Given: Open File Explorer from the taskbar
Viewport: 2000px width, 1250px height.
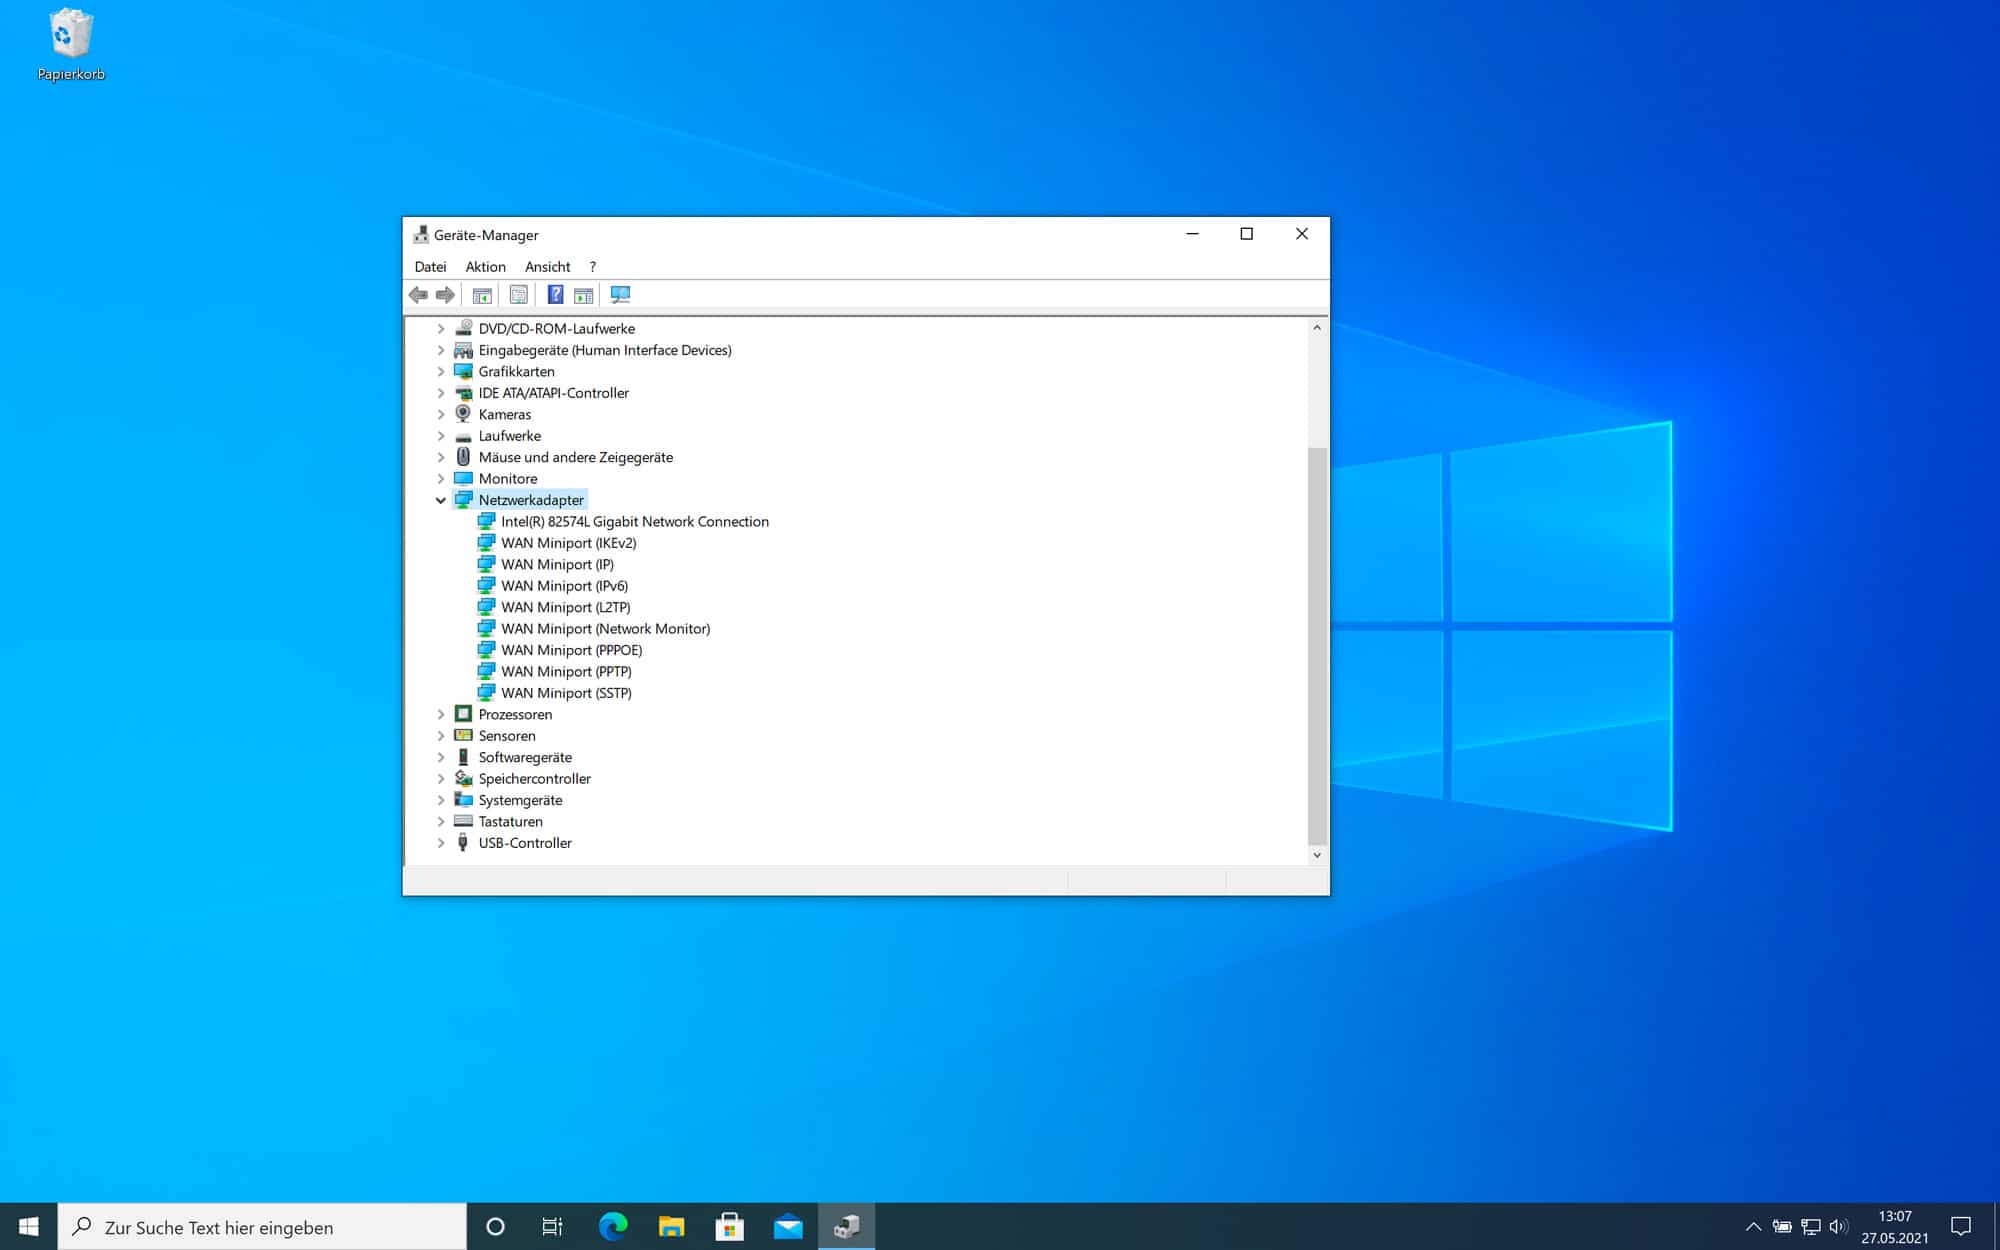Looking at the screenshot, I should click(671, 1226).
